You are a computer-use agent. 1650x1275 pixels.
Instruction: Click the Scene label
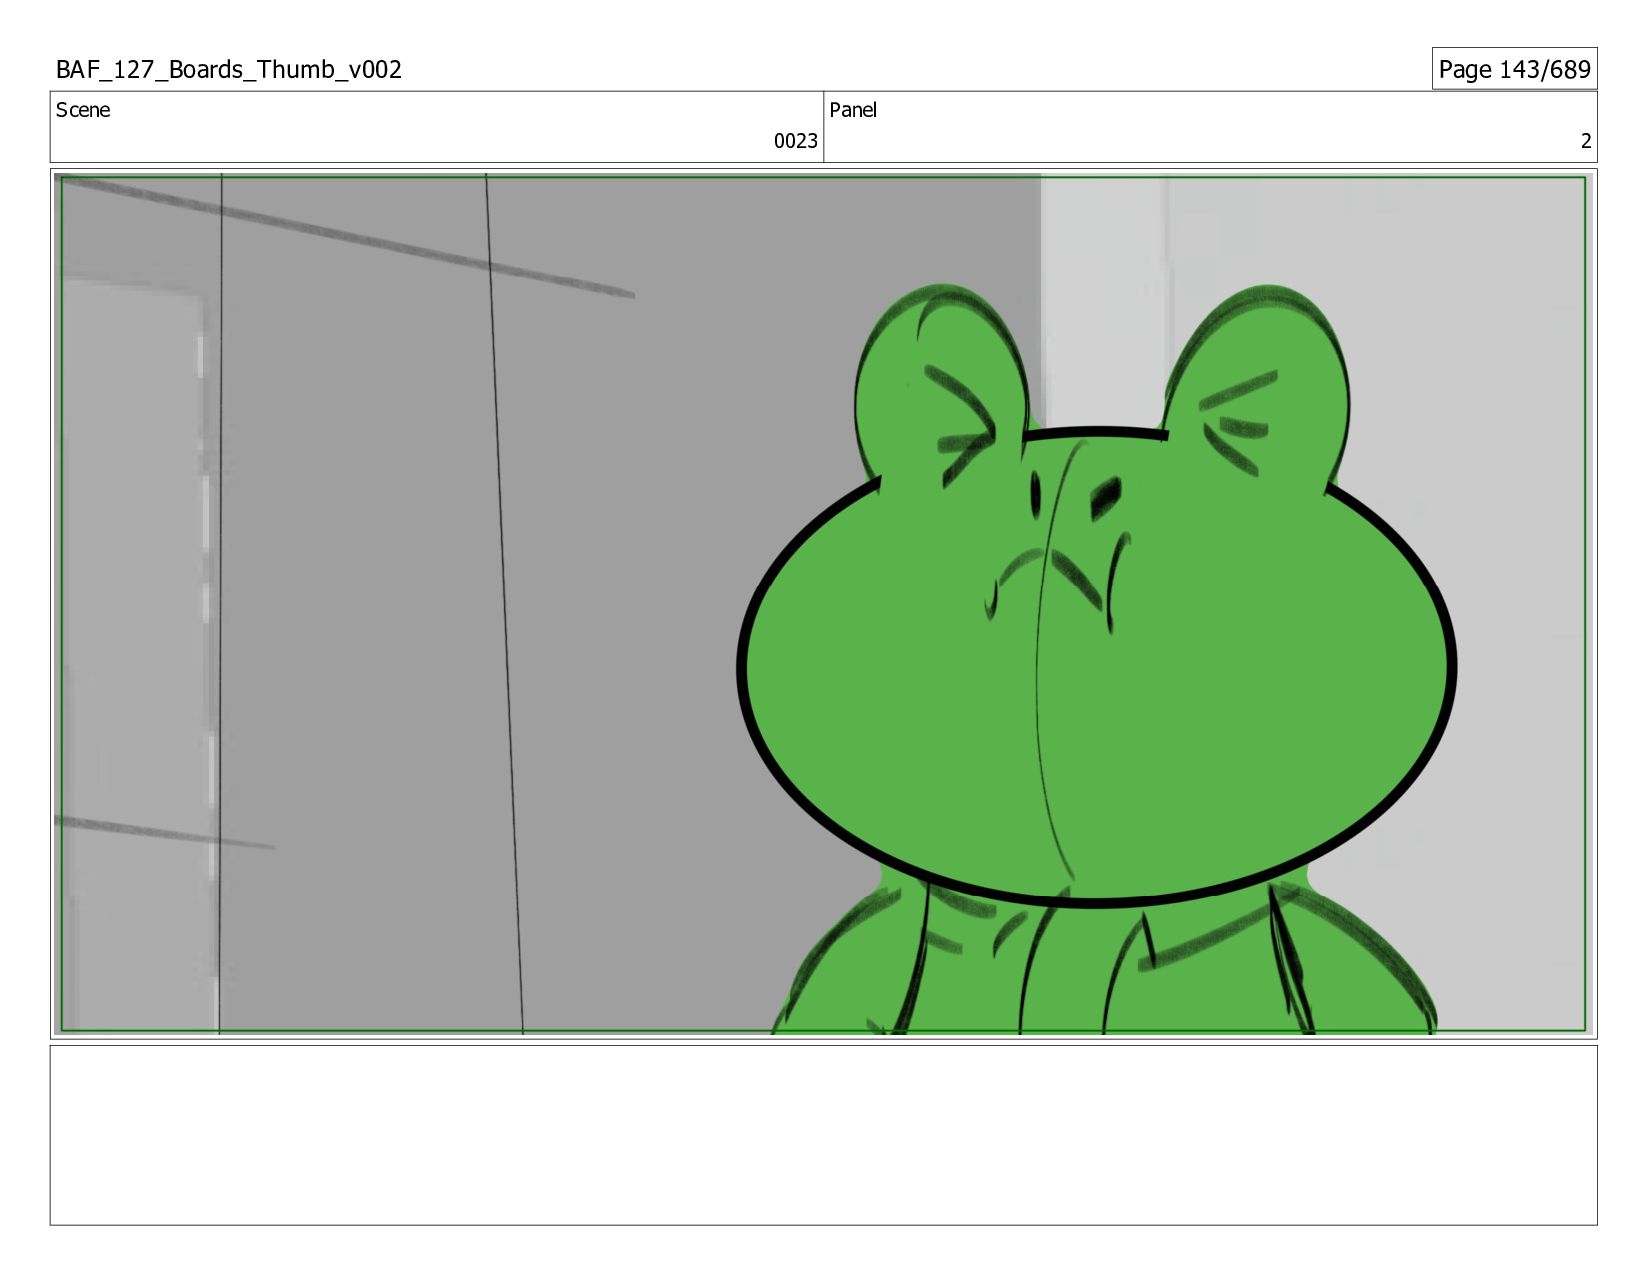(x=83, y=110)
